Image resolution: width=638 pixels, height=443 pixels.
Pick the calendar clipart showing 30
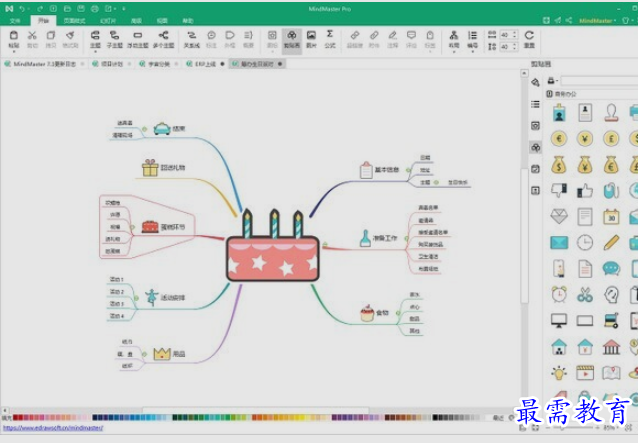(x=611, y=217)
